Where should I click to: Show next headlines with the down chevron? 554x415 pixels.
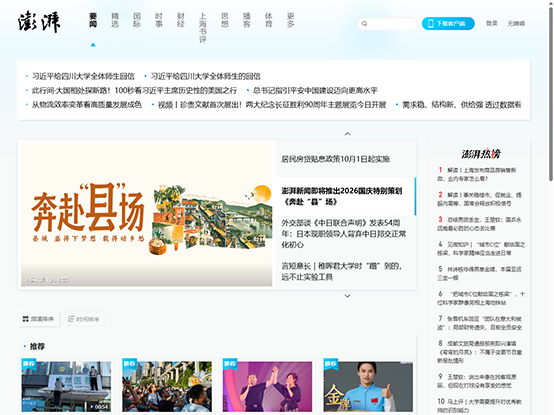pyautogui.click(x=347, y=296)
